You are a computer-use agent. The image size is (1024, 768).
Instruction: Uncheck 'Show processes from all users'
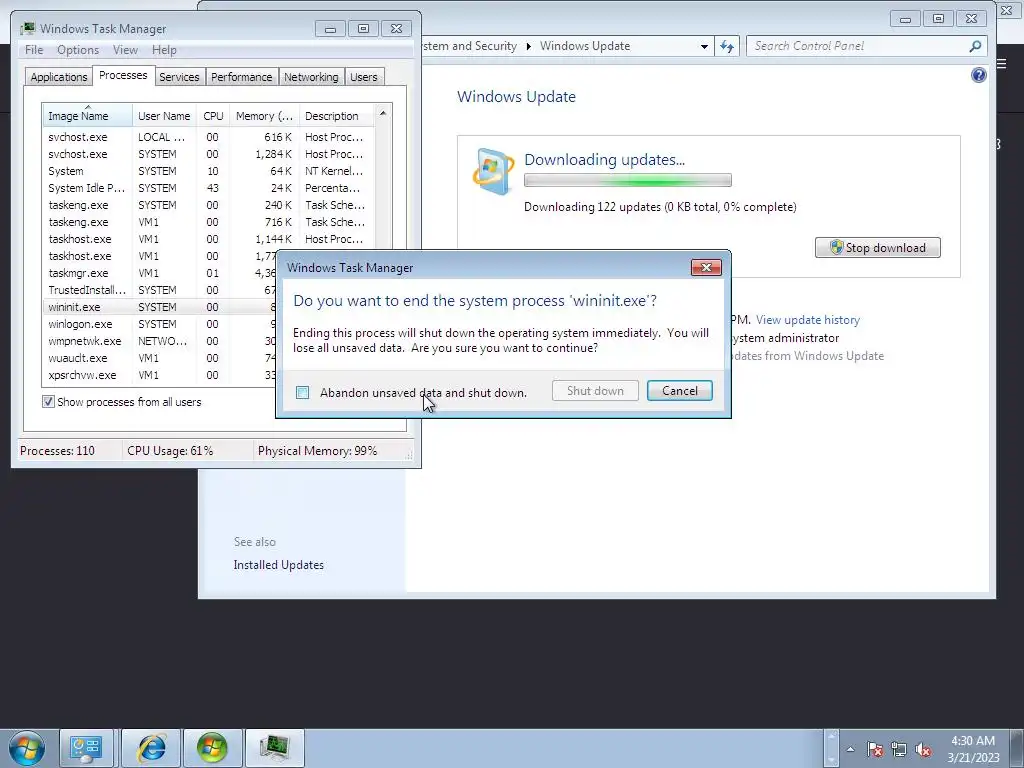pyautogui.click(x=48, y=402)
